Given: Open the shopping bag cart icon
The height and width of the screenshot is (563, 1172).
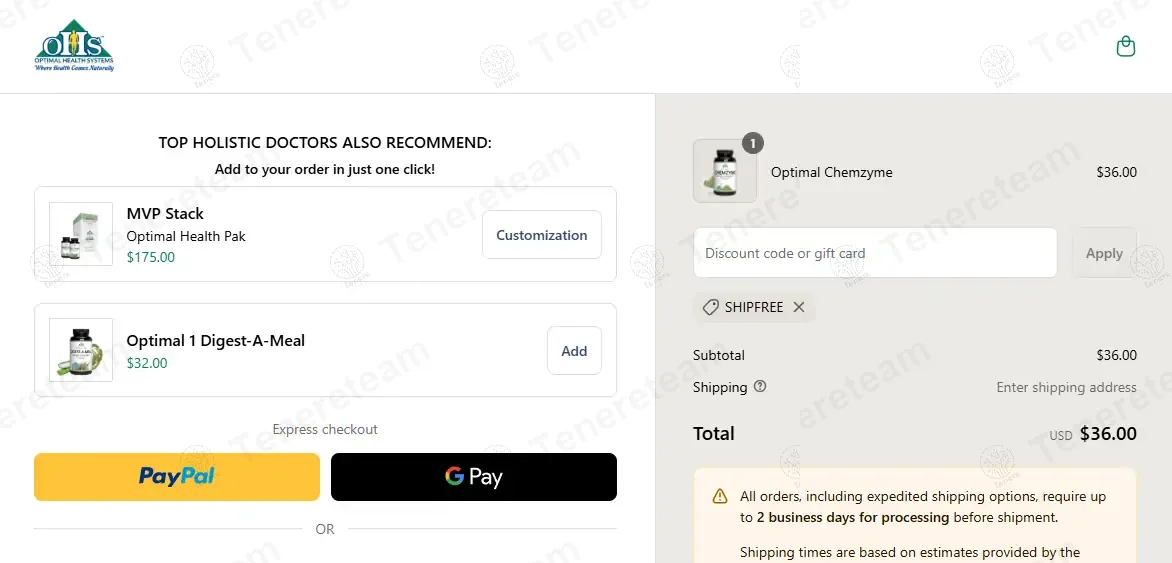Looking at the screenshot, I should [1126, 47].
